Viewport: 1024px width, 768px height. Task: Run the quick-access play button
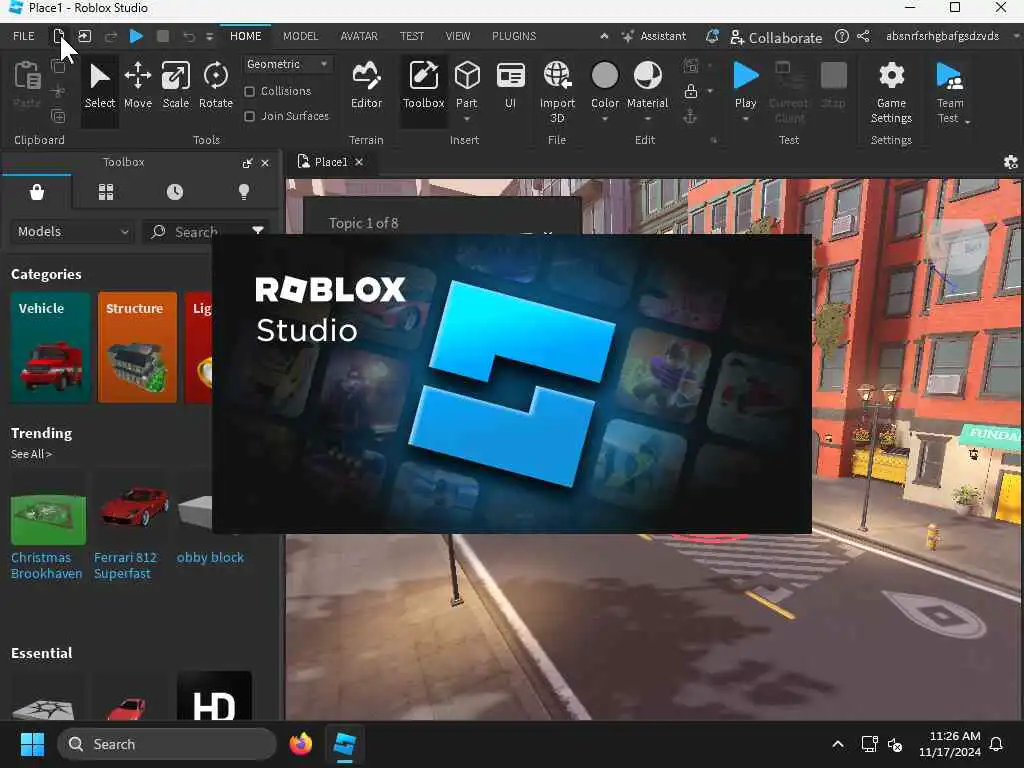pos(136,37)
